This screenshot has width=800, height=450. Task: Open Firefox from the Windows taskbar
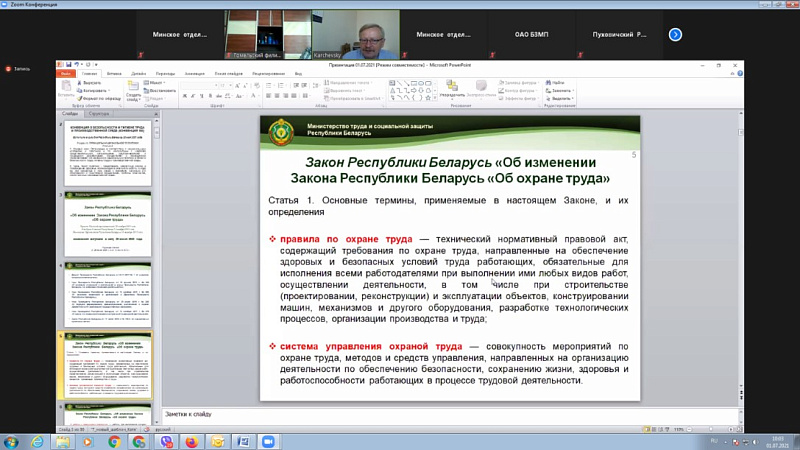(x=192, y=442)
